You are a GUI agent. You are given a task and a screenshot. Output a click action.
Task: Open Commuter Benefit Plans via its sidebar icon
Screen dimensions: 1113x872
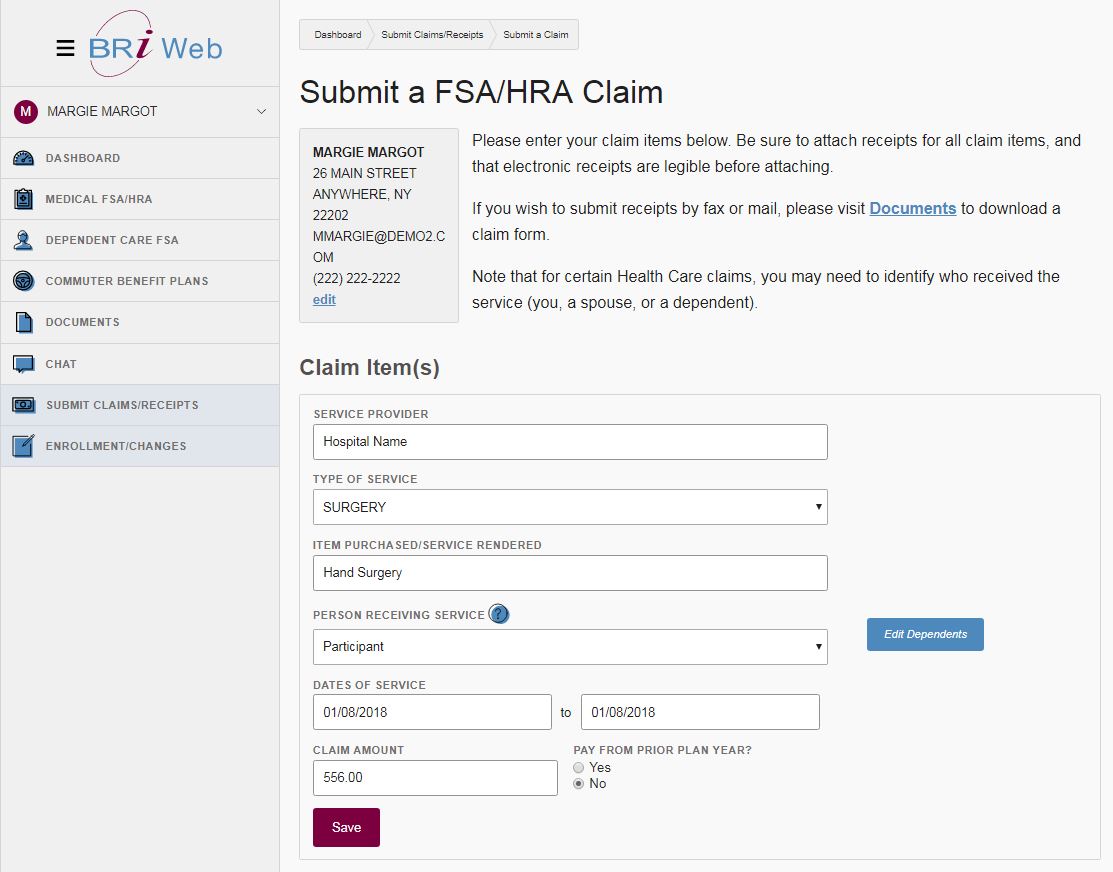tap(25, 280)
